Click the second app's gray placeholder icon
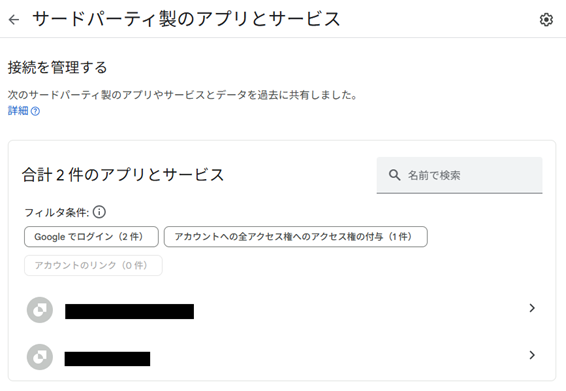 click(40, 357)
